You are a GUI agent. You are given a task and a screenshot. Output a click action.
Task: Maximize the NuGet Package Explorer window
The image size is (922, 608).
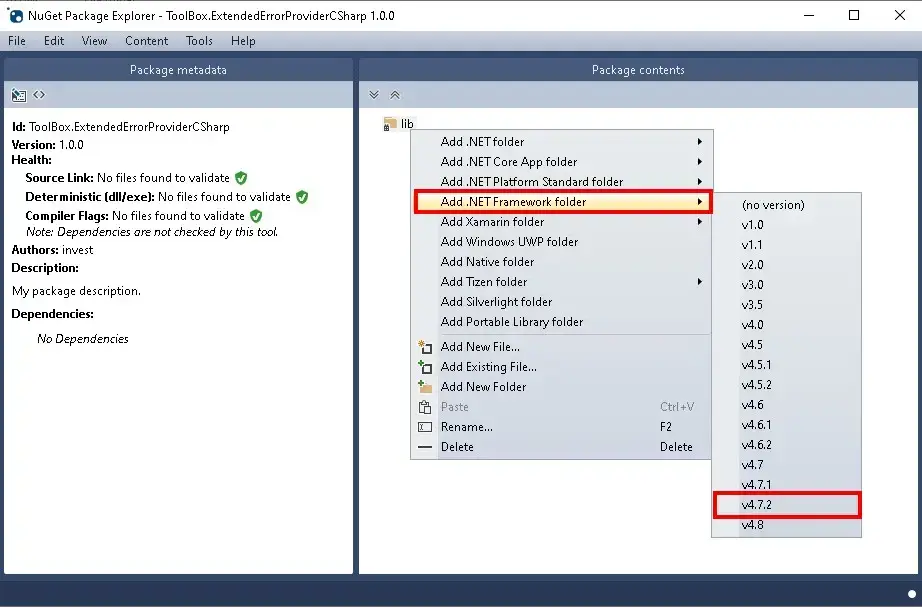click(x=854, y=15)
